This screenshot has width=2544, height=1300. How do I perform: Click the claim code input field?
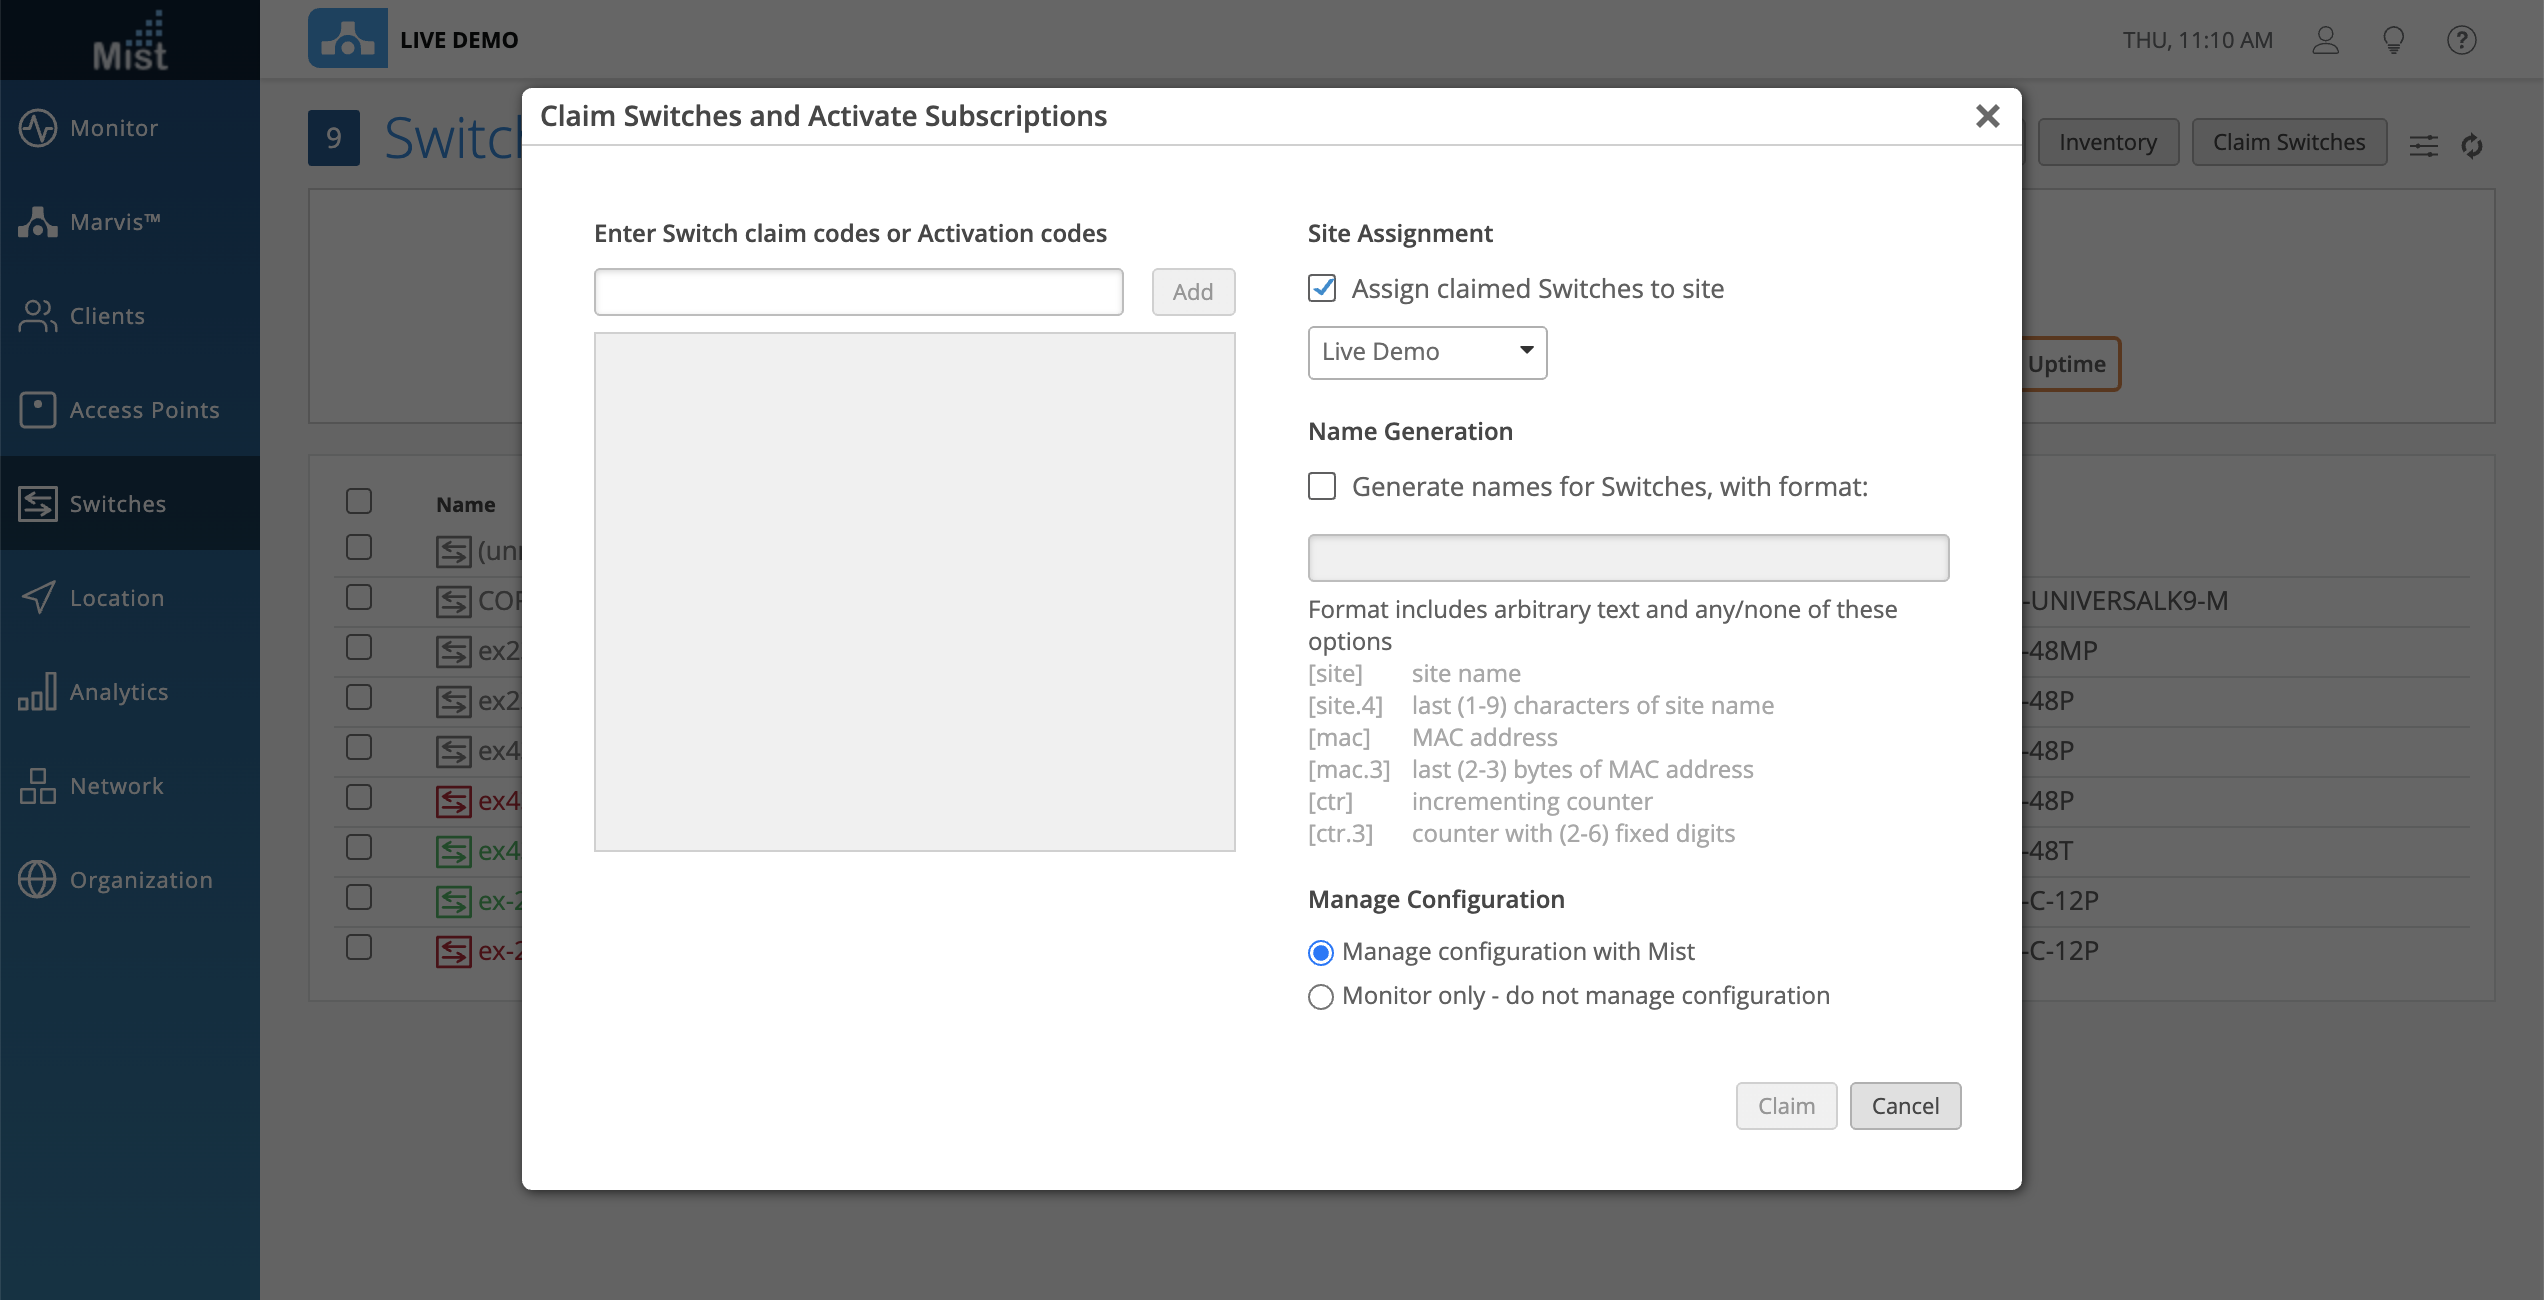pos(858,292)
